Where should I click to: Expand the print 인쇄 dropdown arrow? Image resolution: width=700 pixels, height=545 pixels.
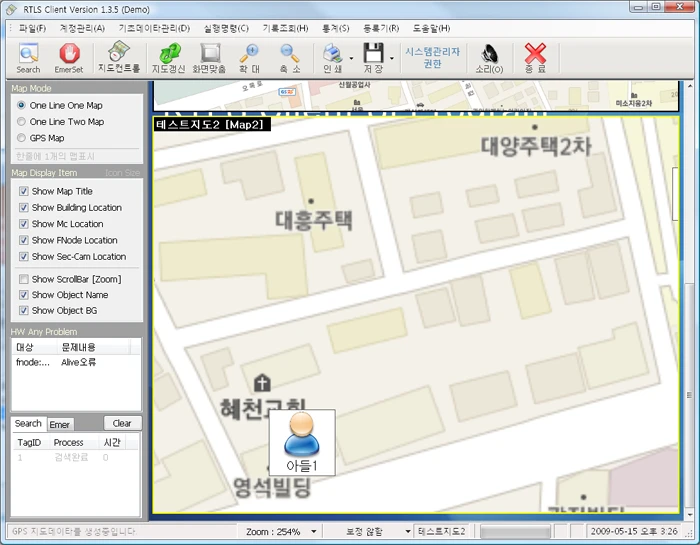click(x=351, y=58)
